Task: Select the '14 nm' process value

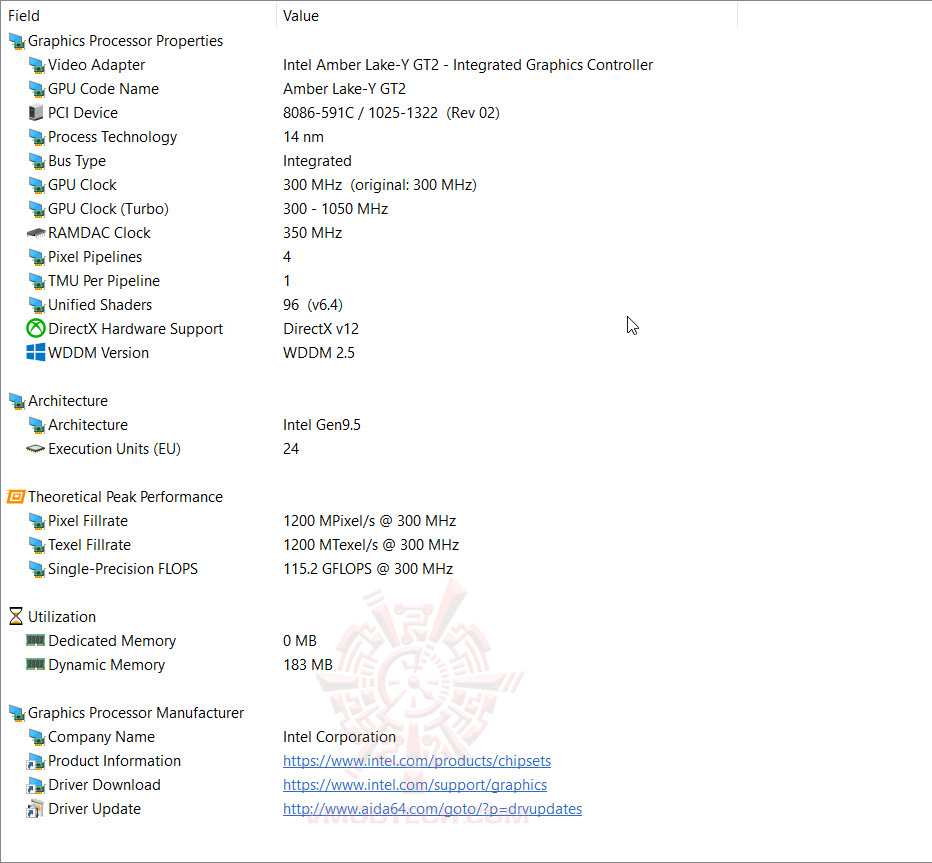Action: point(303,137)
